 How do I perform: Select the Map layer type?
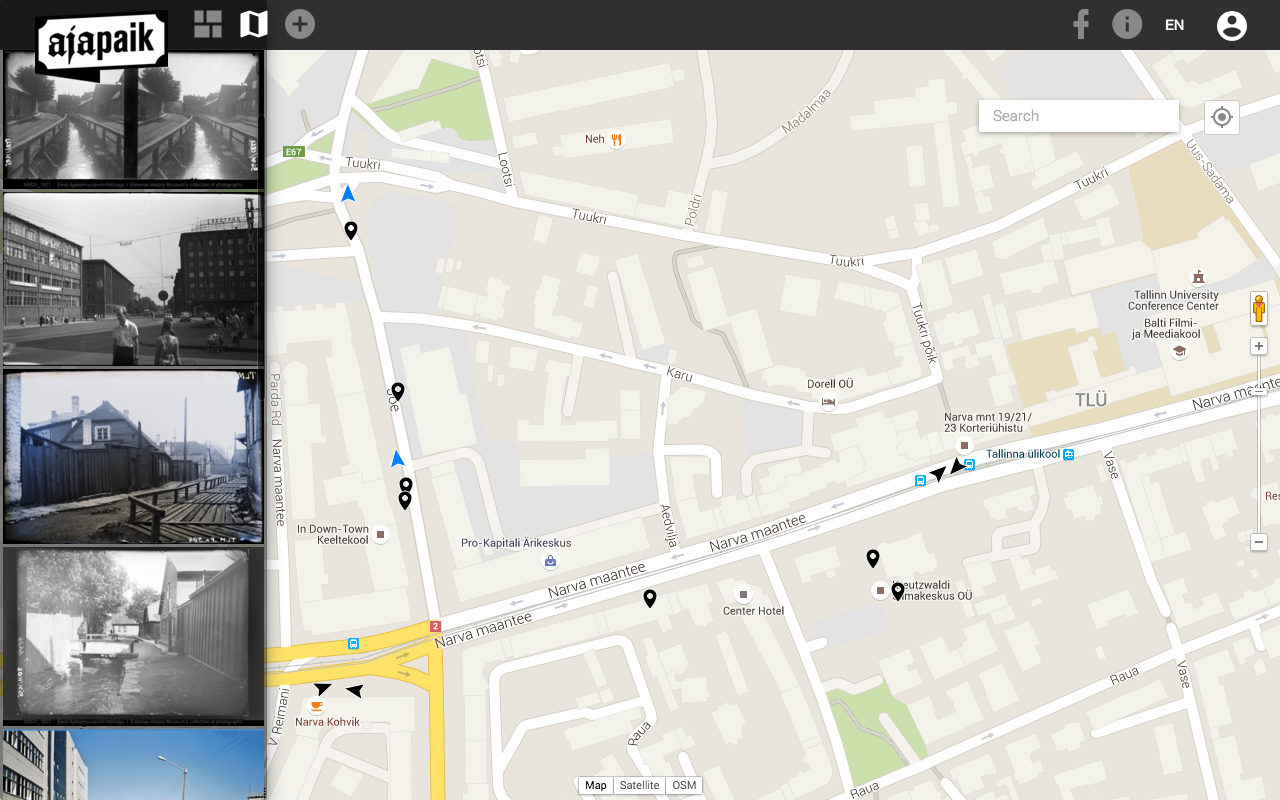tap(596, 785)
